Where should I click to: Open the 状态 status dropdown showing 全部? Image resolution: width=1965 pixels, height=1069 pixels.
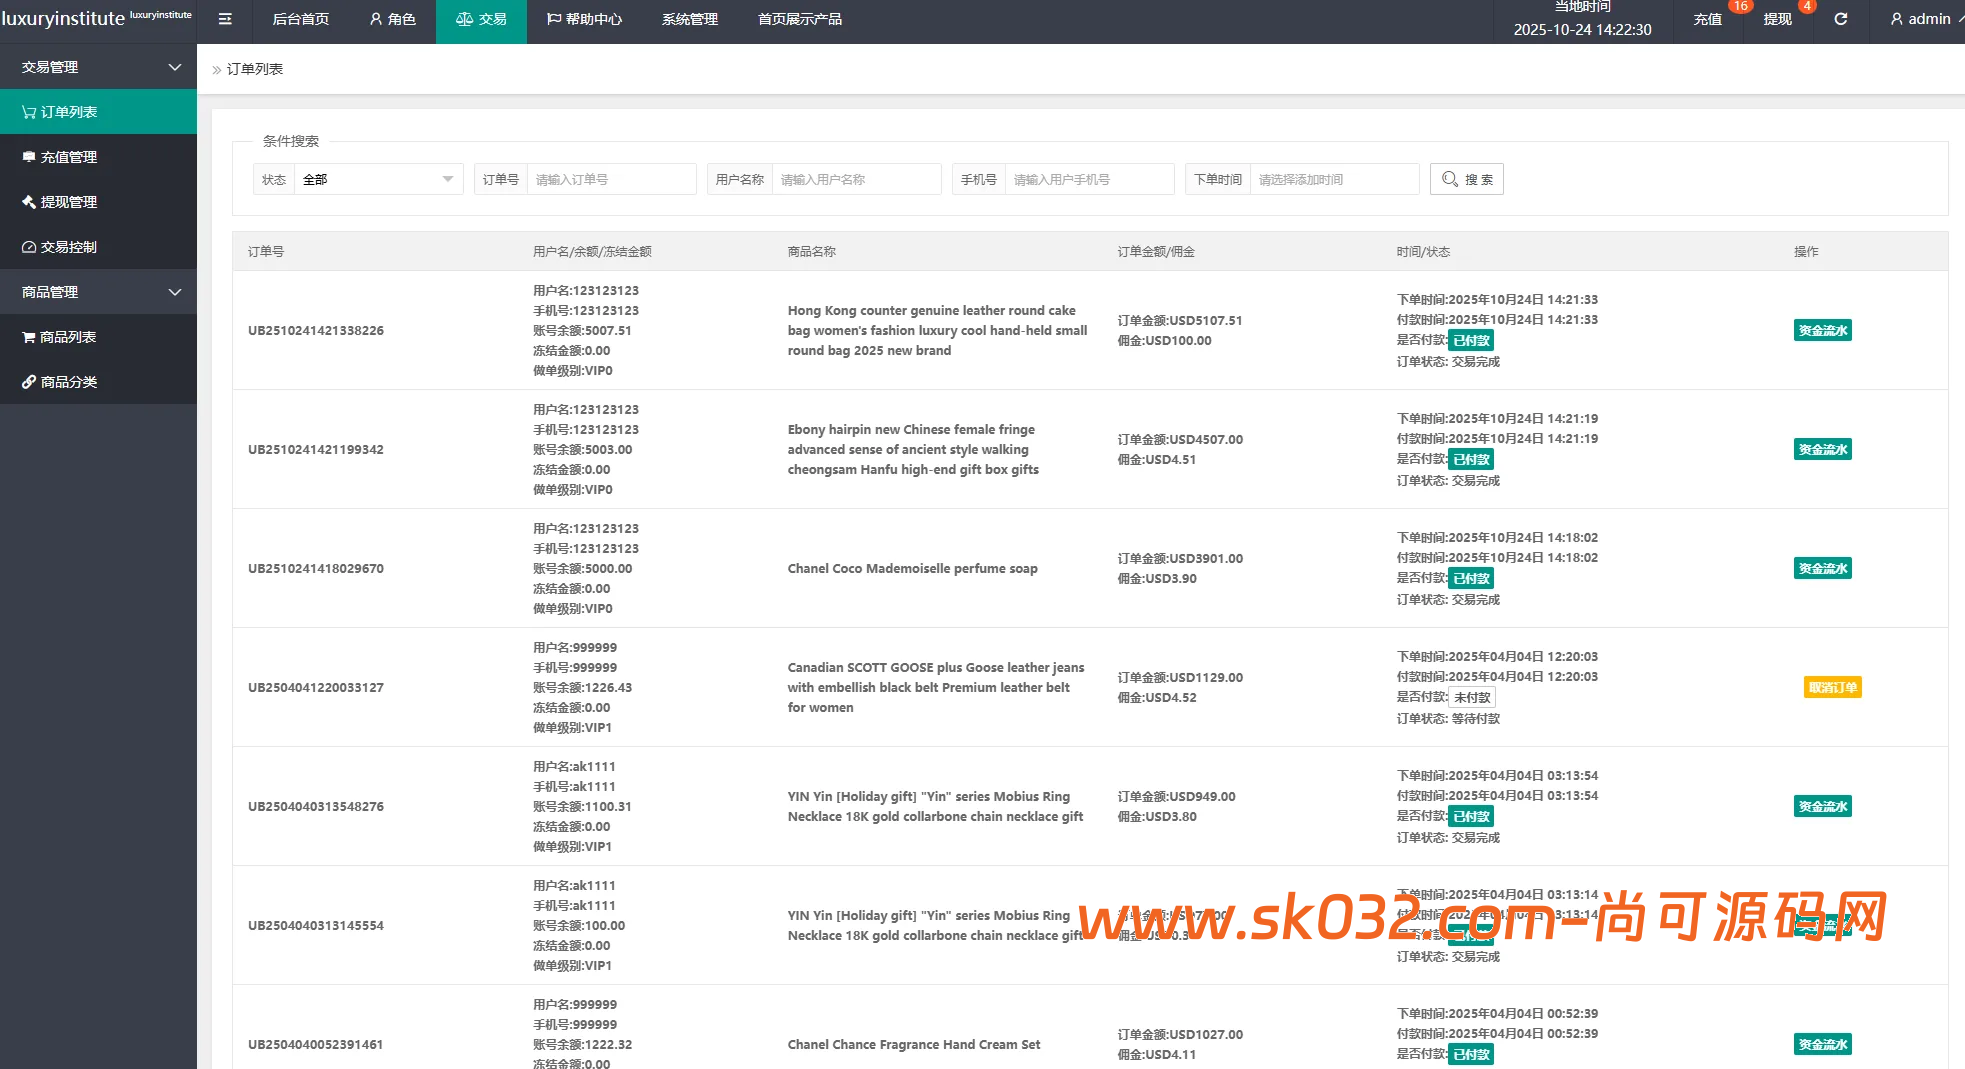pyautogui.click(x=378, y=179)
